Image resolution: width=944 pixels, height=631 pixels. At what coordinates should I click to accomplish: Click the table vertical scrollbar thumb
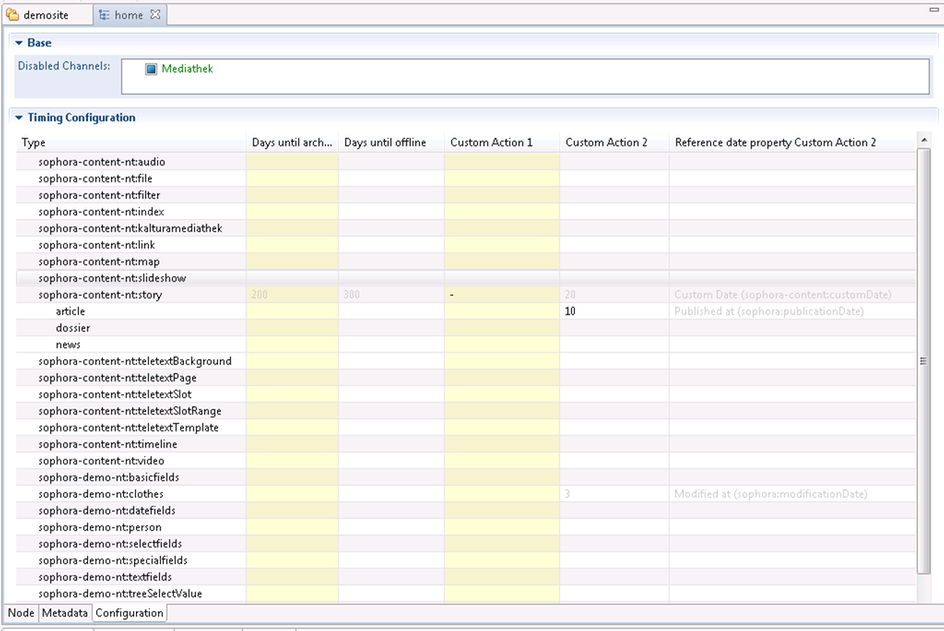point(924,361)
